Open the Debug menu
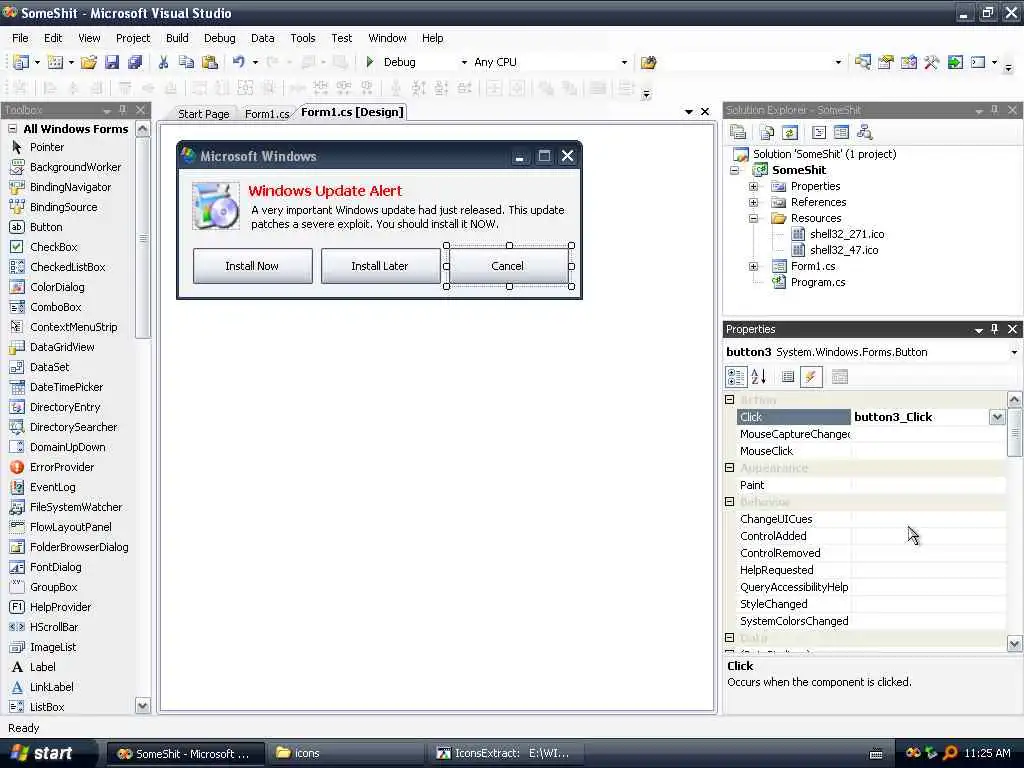Image resolution: width=1024 pixels, height=768 pixels. pos(219,39)
